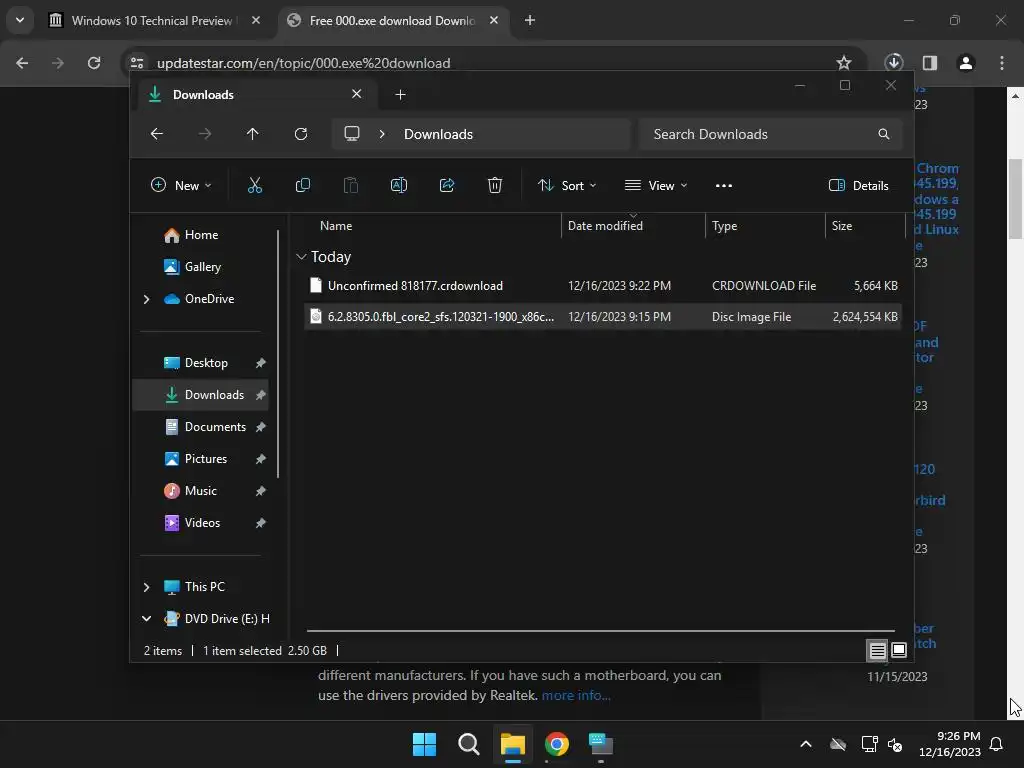
Task: Open a new Chrome tab
Action: [530, 20]
